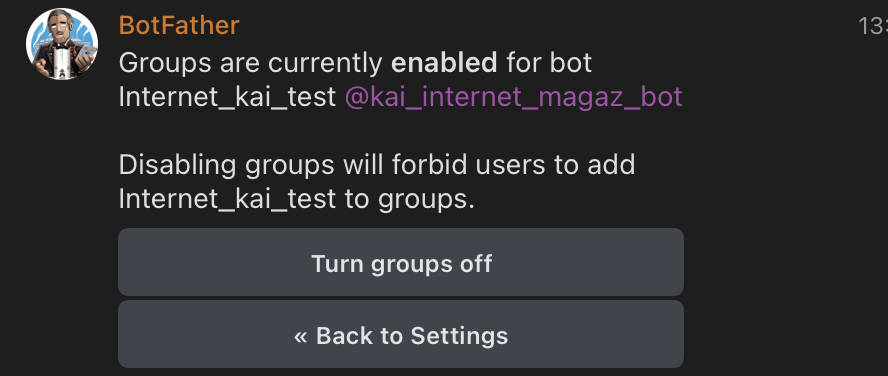This screenshot has height=376, width=888.
Task: Turn groups off for the bot
Action: point(401,262)
